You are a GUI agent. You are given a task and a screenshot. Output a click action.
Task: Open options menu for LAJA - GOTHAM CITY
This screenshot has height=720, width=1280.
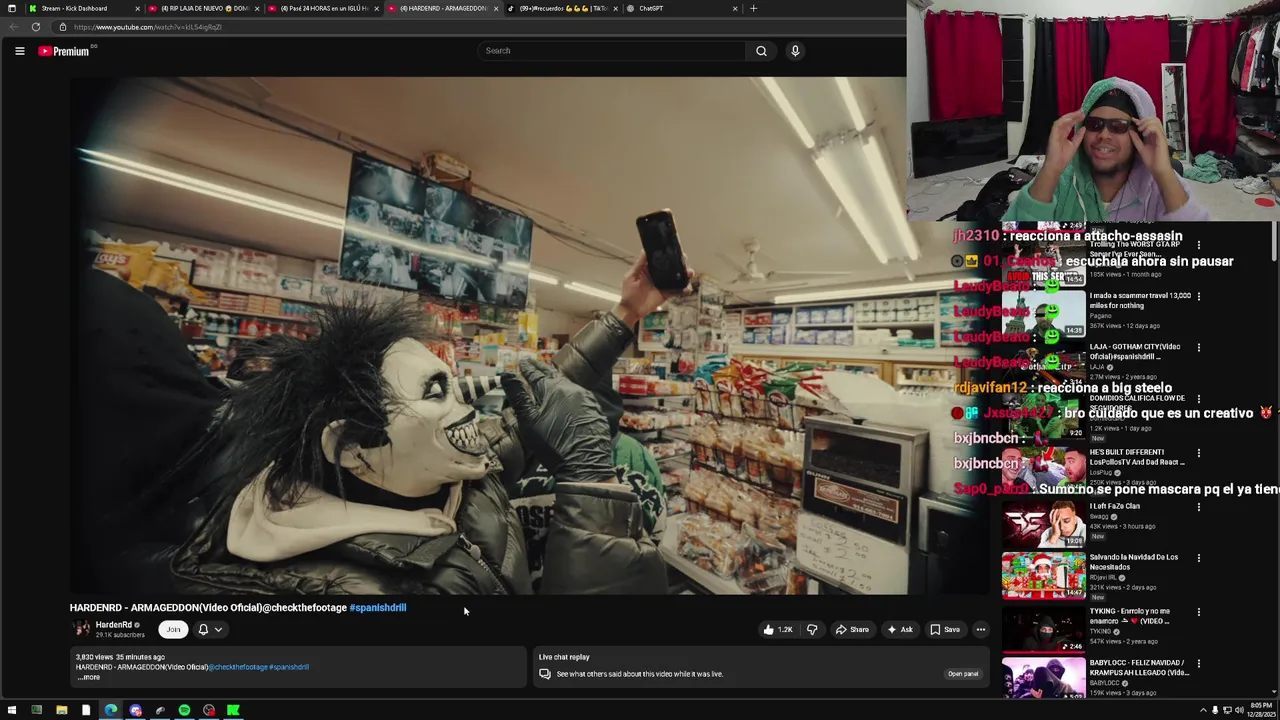click(1198, 348)
